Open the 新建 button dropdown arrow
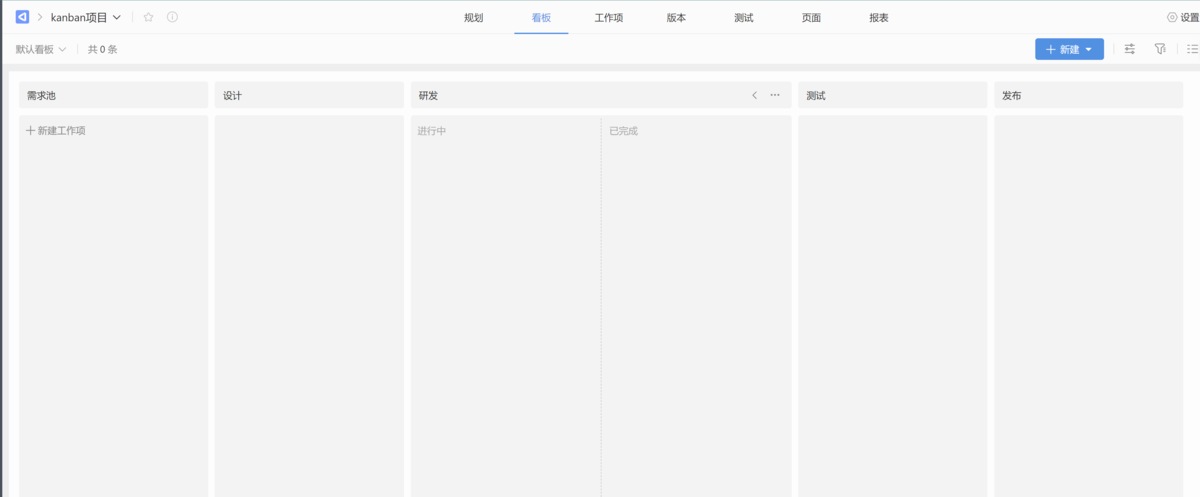Viewport: 1200px width, 497px height. coord(1089,49)
